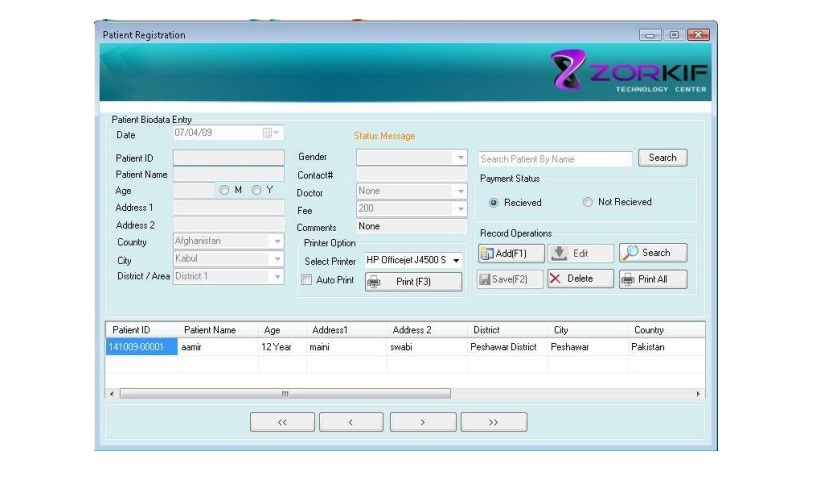Click the Pakistan country cell
This screenshot has width=830, height=488.
tap(666, 347)
